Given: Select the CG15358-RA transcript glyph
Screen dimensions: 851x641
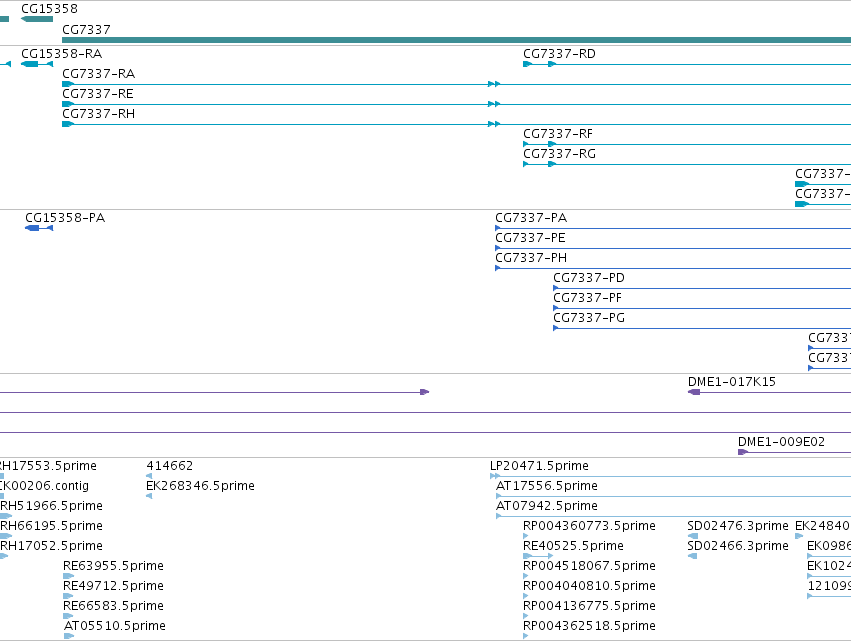Looking at the screenshot, I should 37,64.
